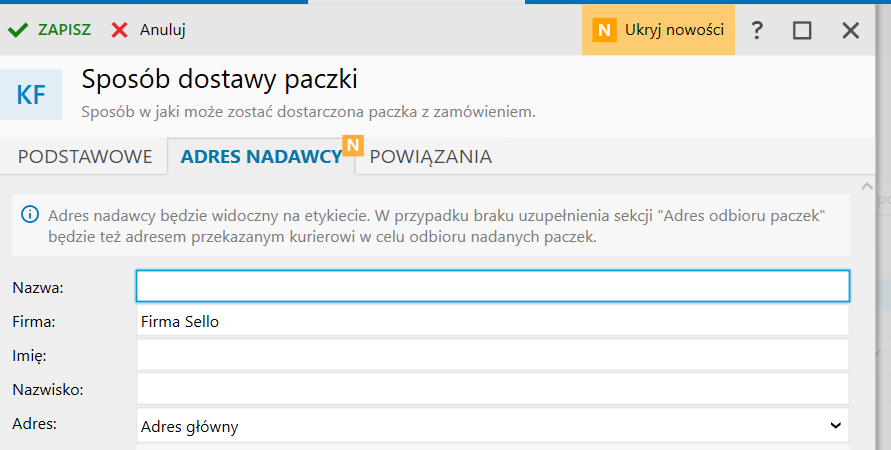The width and height of the screenshot is (891, 450).
Task: Open help with the question mark
Action: pyautogui.click(x=757, y=30)
